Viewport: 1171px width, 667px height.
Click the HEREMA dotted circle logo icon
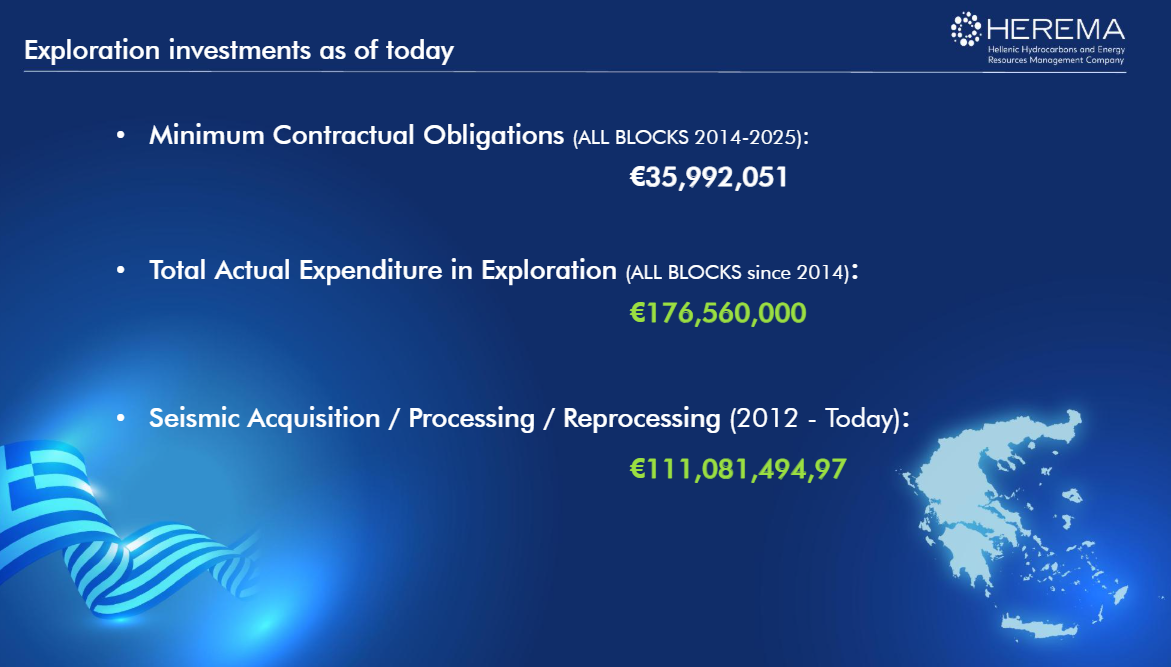click(x=967, y=30)
